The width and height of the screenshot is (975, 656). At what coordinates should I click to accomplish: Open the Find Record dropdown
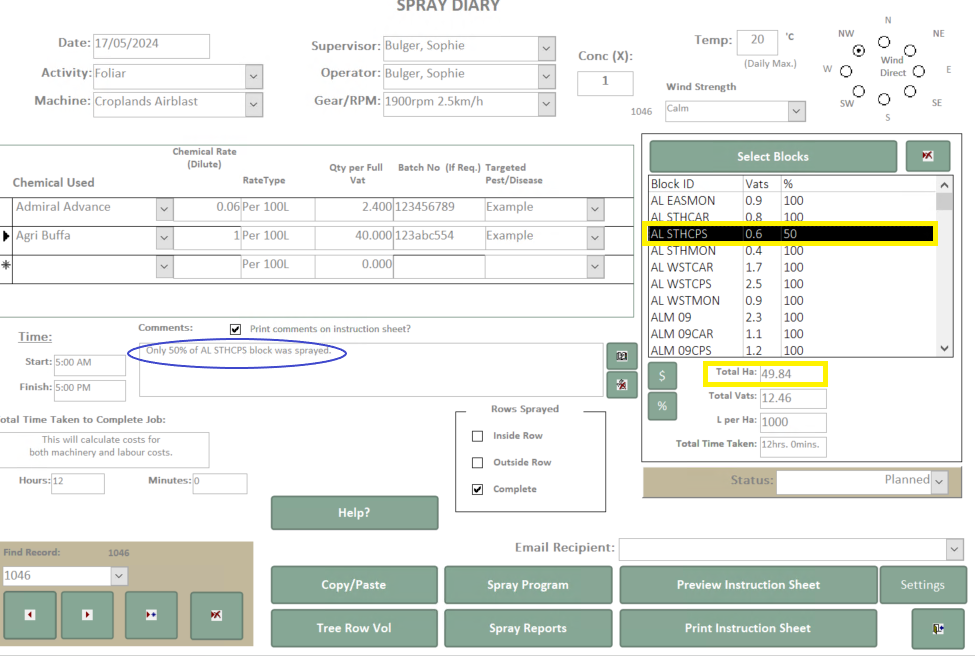click(x=119, y=576)
